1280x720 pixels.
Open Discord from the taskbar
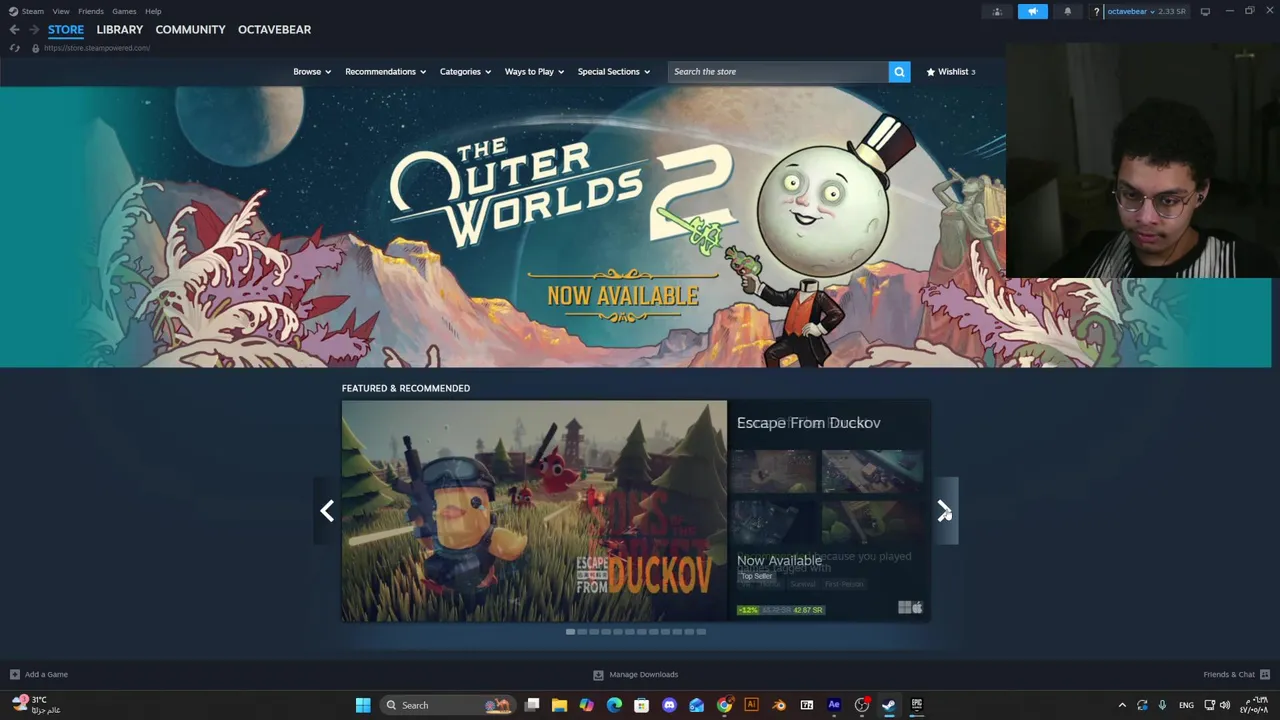pyautogui.click(x=669, y=705)
